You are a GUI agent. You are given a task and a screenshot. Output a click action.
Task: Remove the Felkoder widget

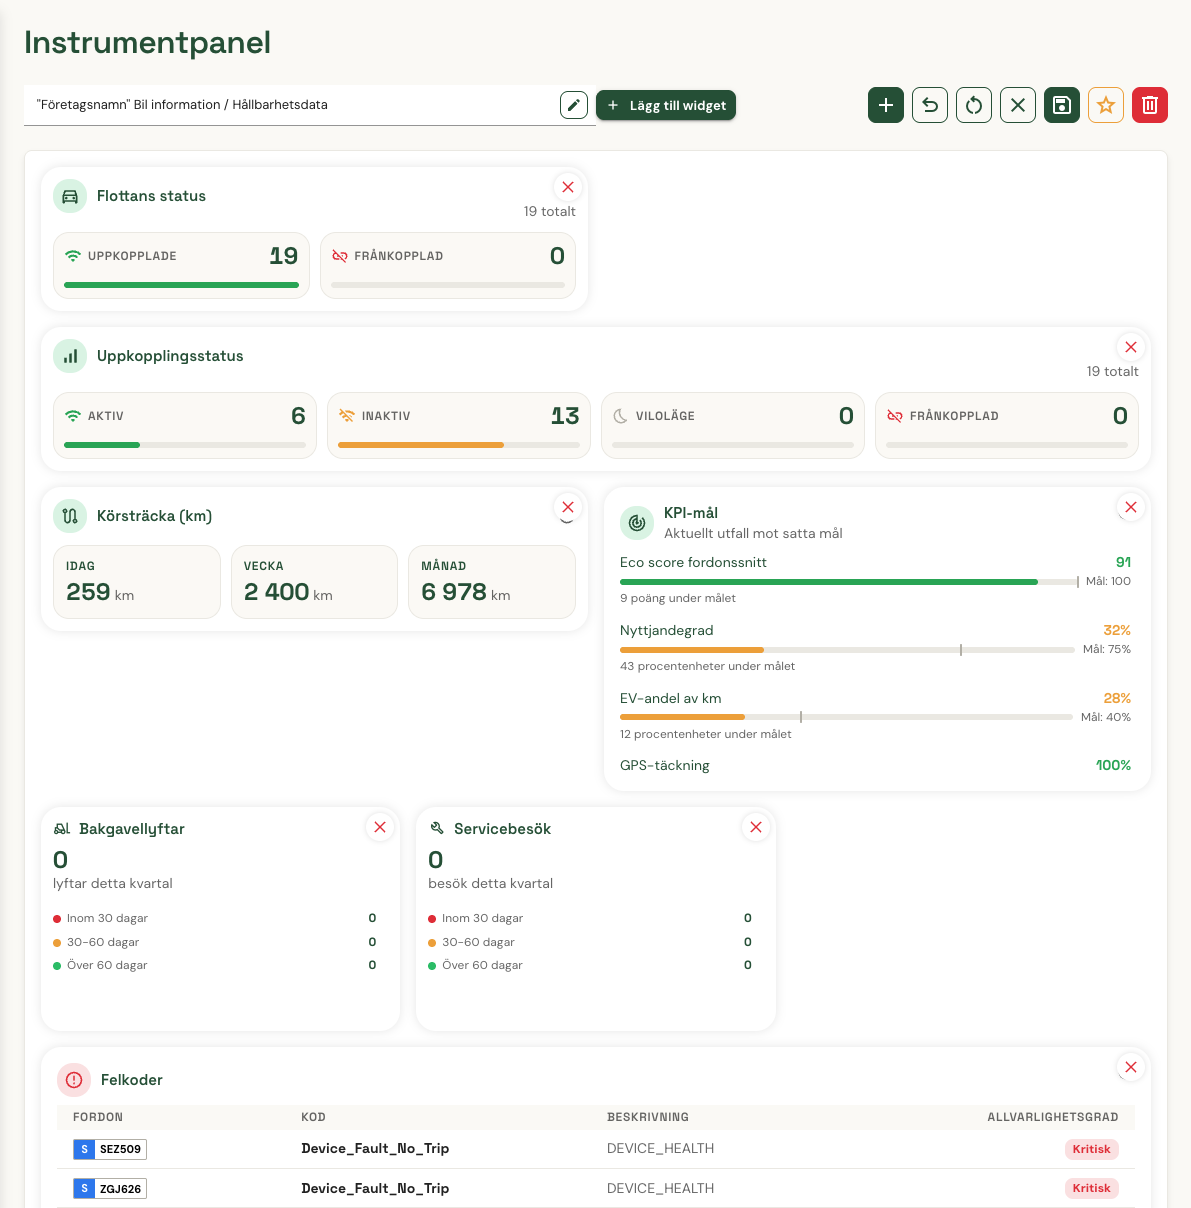1131,1067
